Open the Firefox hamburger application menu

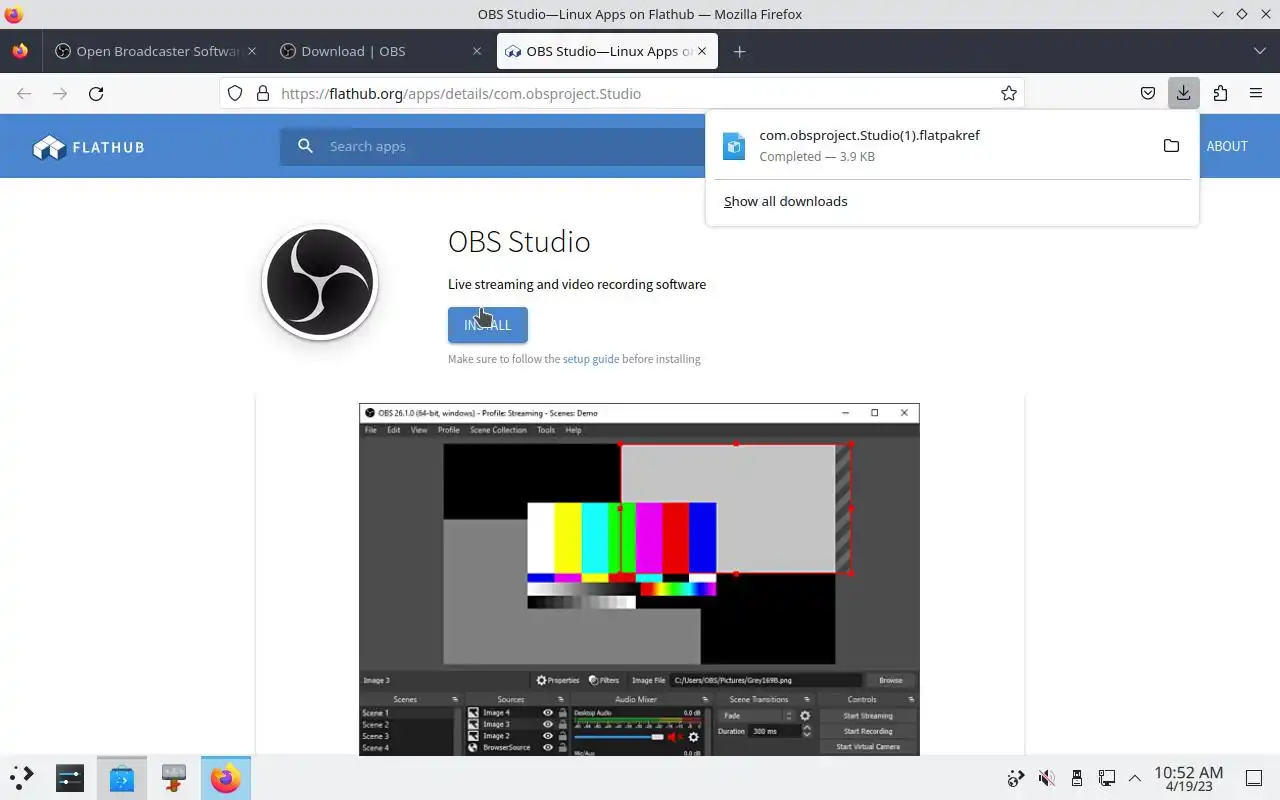[x=1256, y=93]
